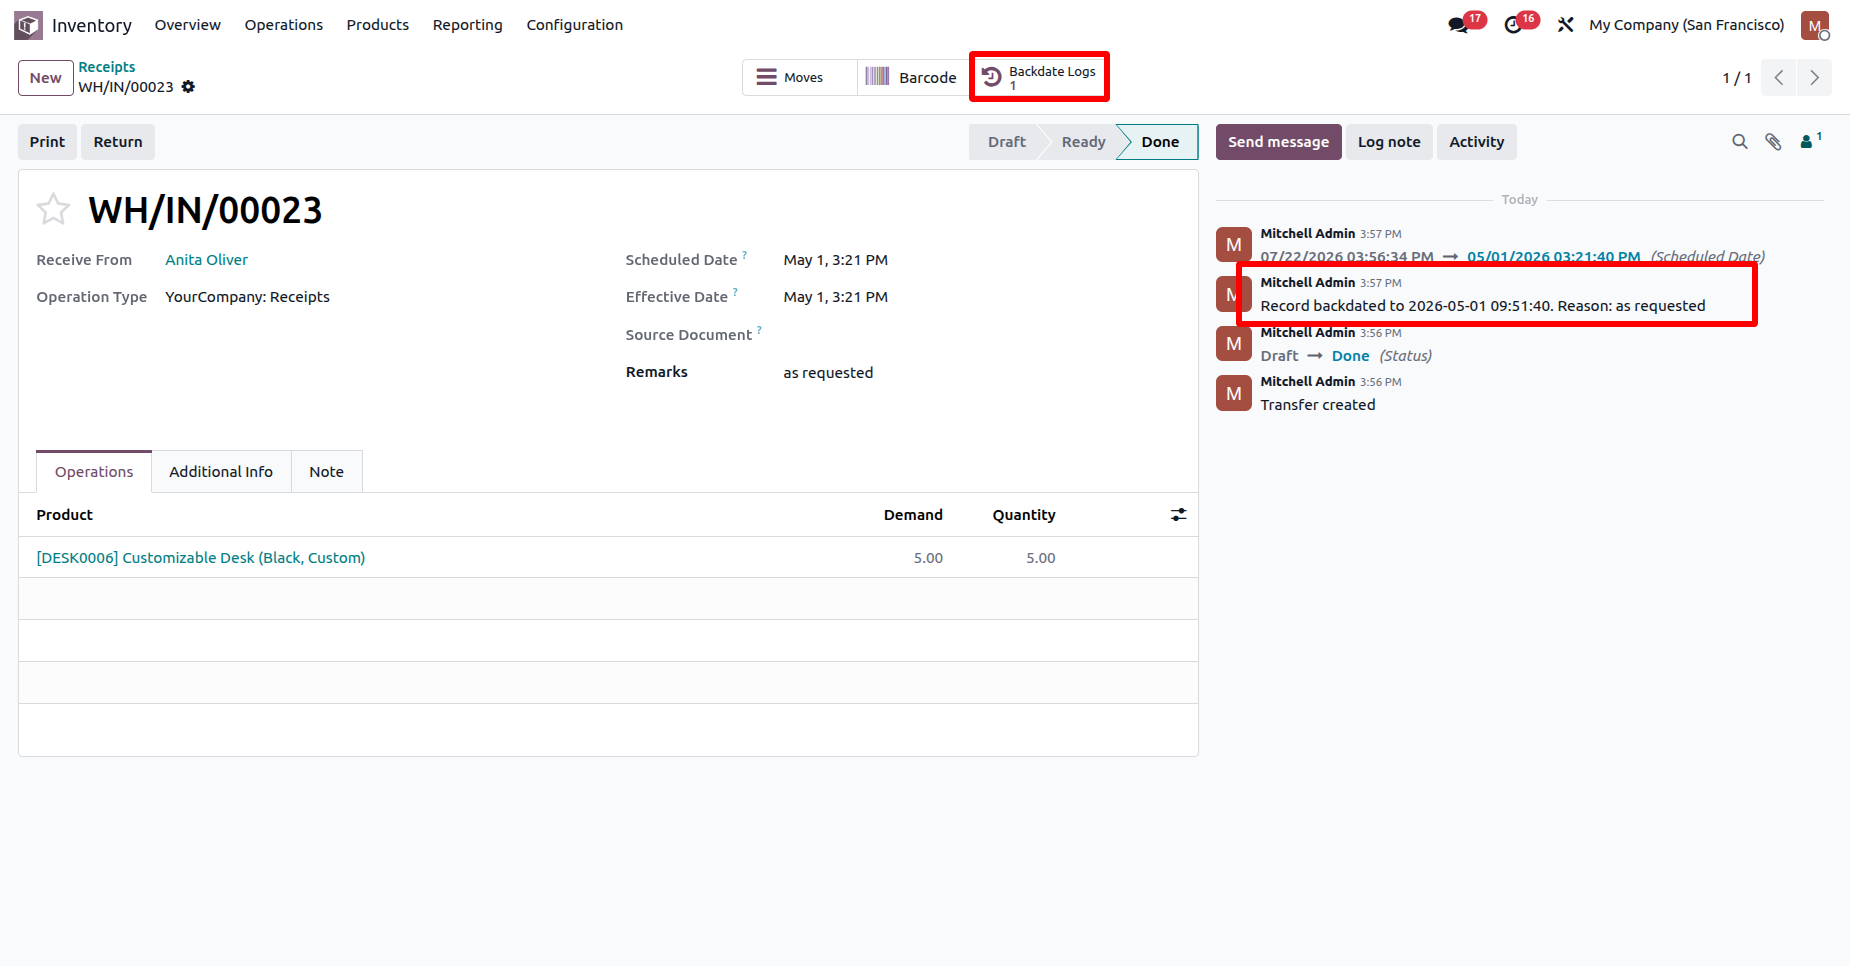Open the Products menu
This screenshot has width=1850, height=966.
pyautogui.click(x=378, y=25)
